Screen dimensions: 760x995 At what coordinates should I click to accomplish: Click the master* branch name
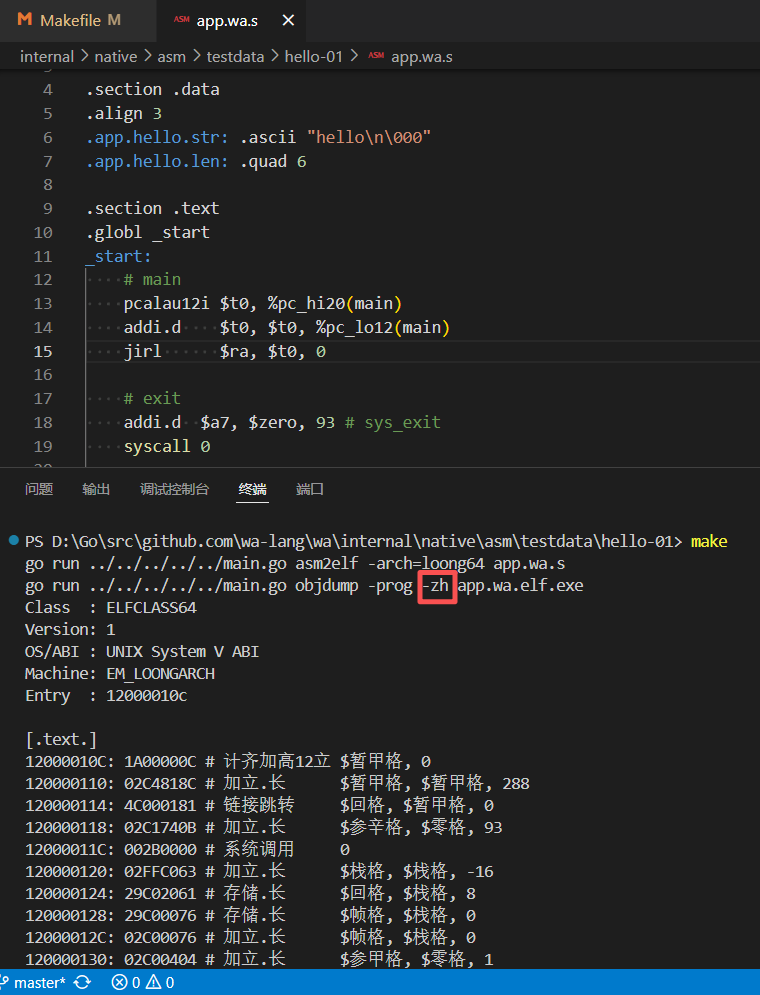pyautogui.click(x=40, y=983)
